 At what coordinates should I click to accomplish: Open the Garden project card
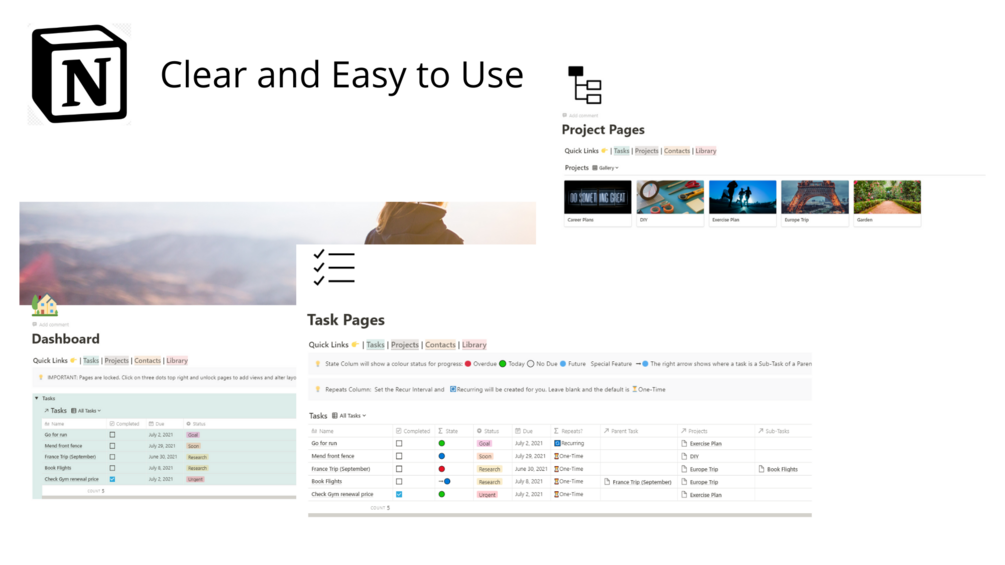(x=887, y=202)
